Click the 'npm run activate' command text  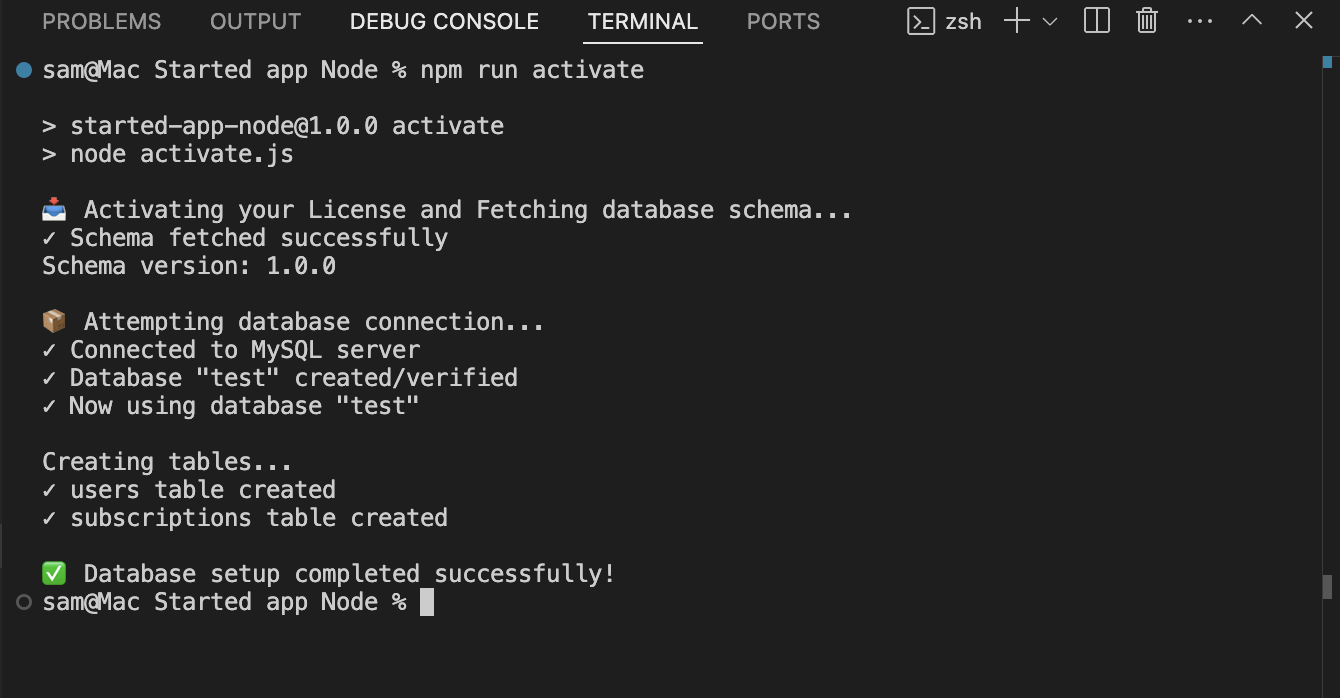(x=532, y=70)
